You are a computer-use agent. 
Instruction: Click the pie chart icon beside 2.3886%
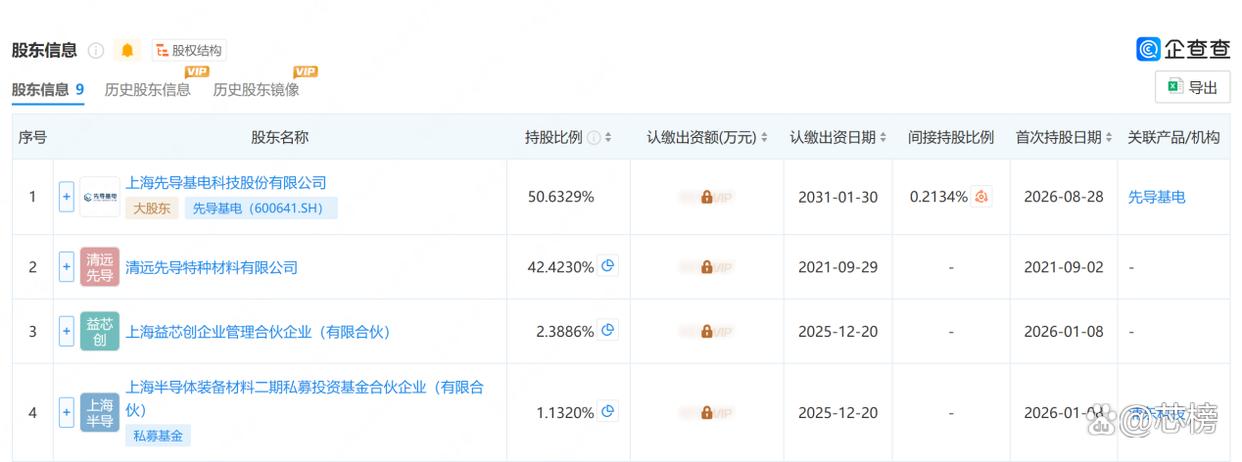click(608, 330)
